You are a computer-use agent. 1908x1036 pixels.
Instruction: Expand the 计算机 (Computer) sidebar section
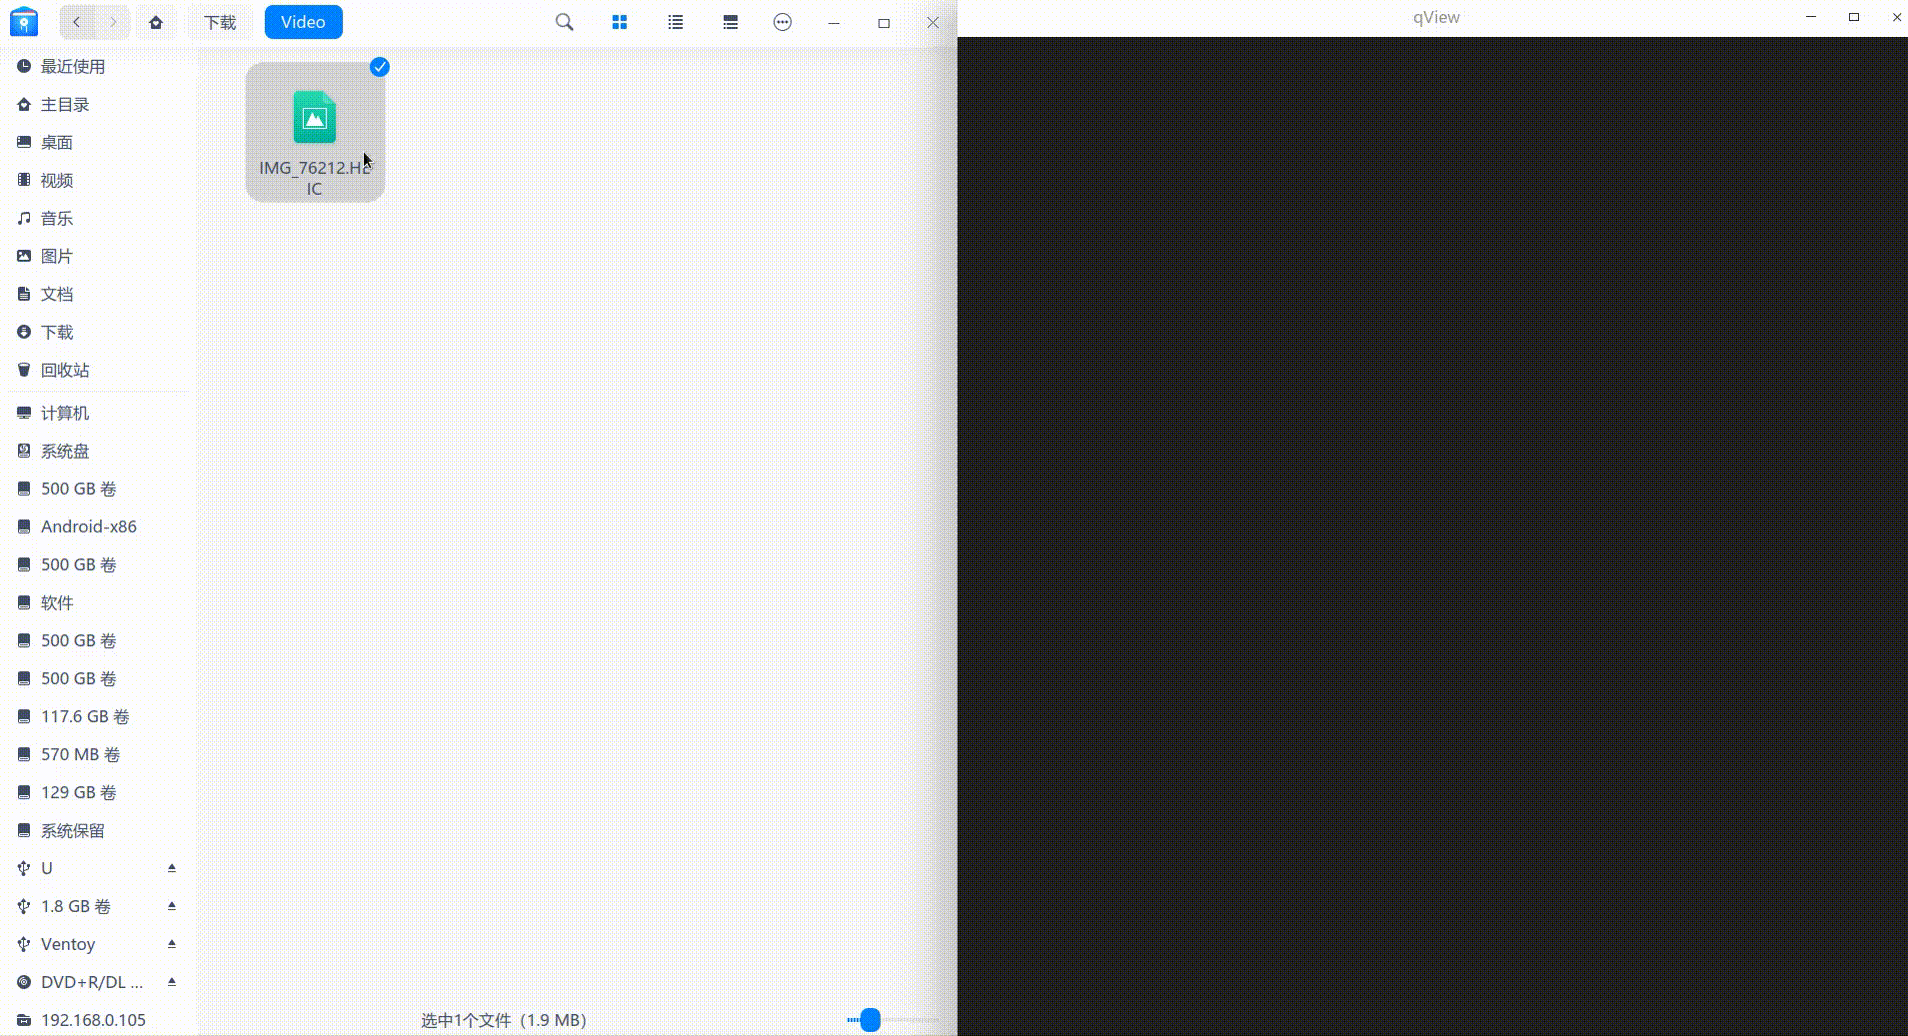point(64,412)
